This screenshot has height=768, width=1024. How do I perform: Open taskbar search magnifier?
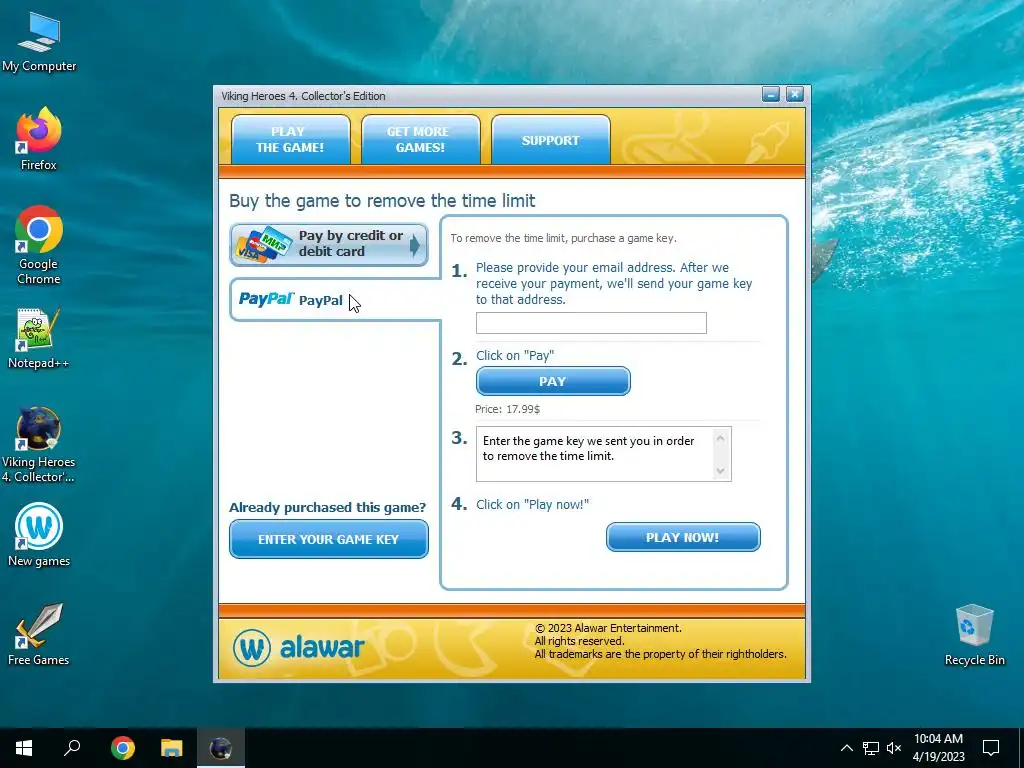point(72,748)
